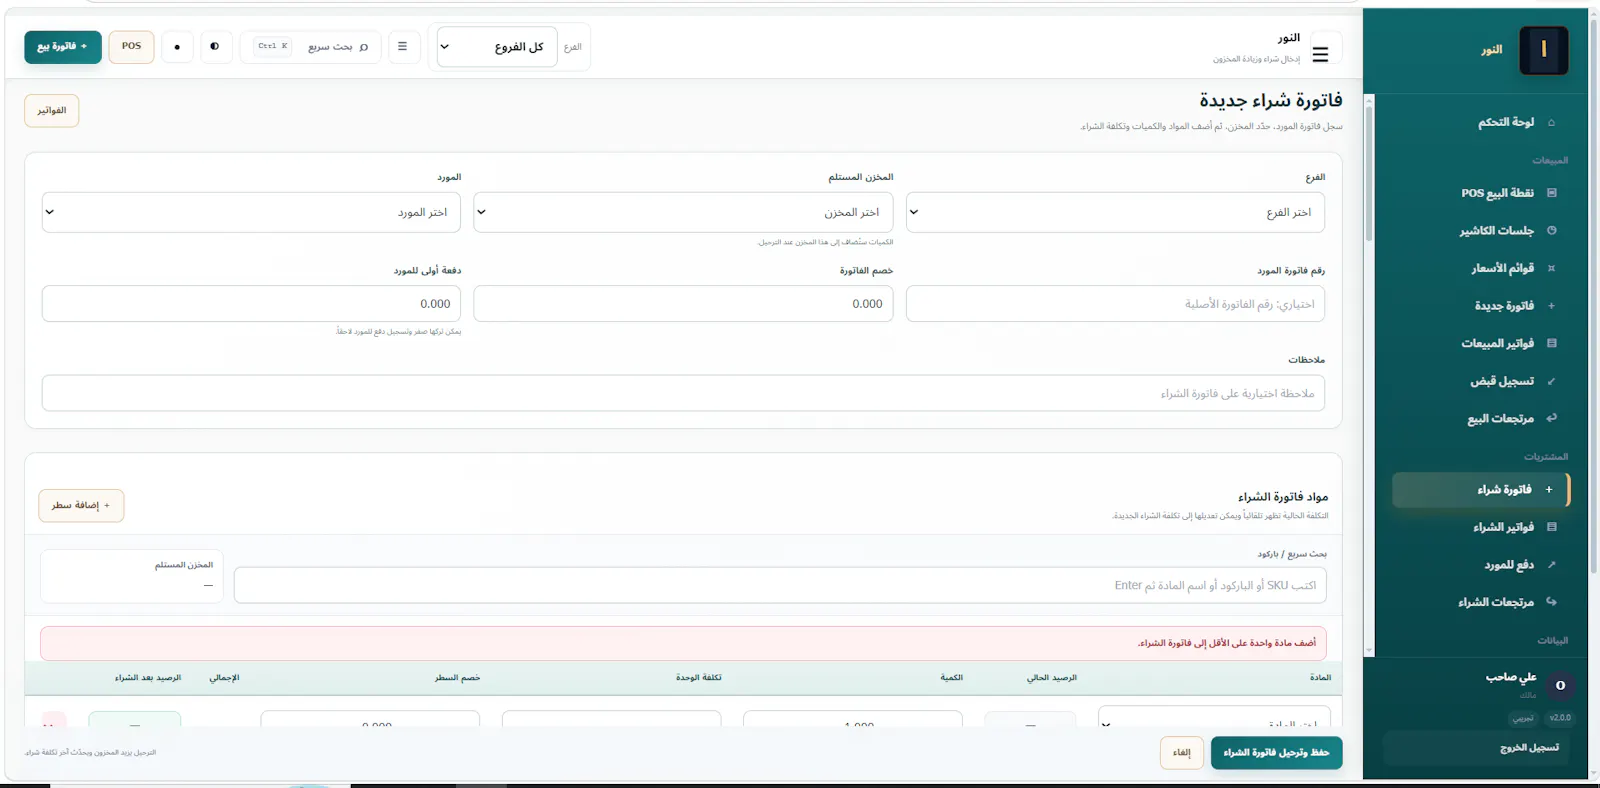1600x788 pixels.
Task: Open the list menu icon beside quick search
Action: pyautogui.click(x=403, y=46)
